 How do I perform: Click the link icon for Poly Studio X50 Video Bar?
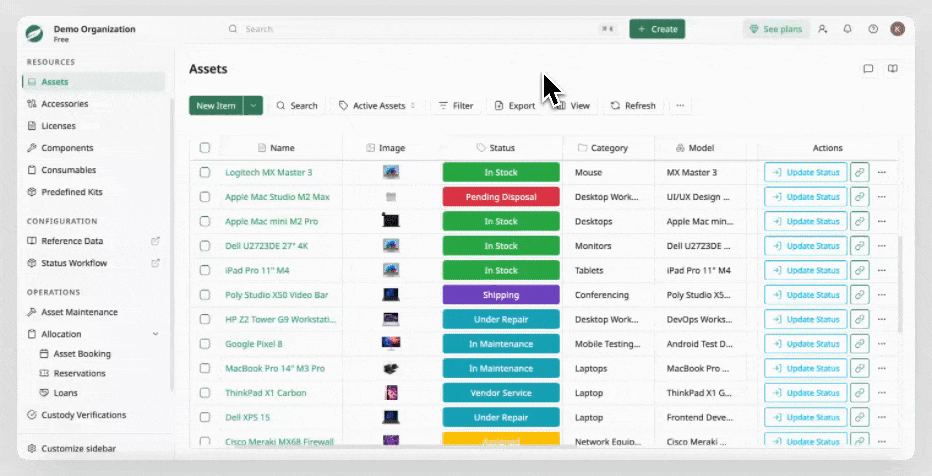tap(859, 295)
